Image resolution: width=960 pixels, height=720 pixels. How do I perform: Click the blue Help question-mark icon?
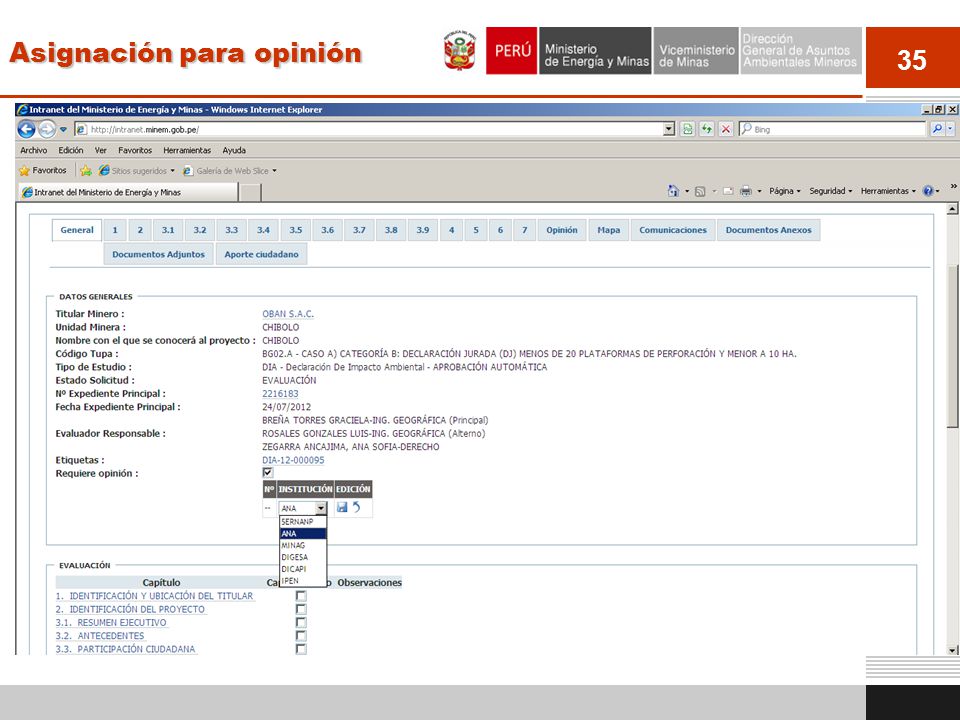point(928,191)
